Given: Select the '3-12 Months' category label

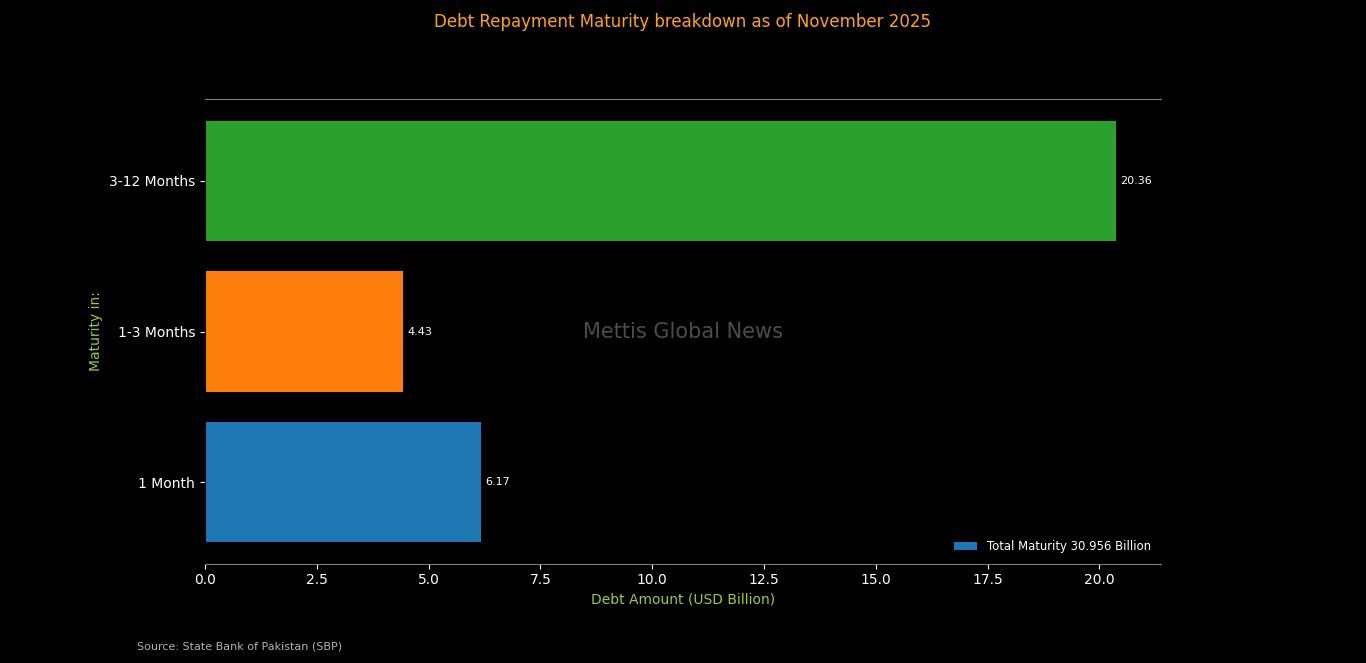Looking at the screenshot, I should click(x=152, y=181).
